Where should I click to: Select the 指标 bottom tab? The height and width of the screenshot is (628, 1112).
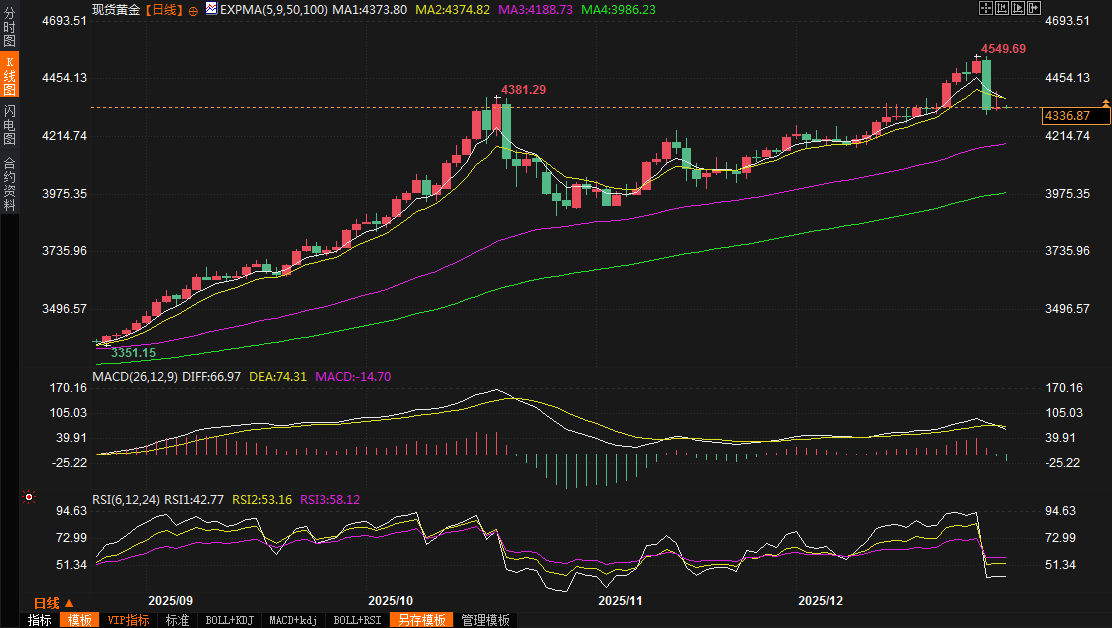pos(40,620)
